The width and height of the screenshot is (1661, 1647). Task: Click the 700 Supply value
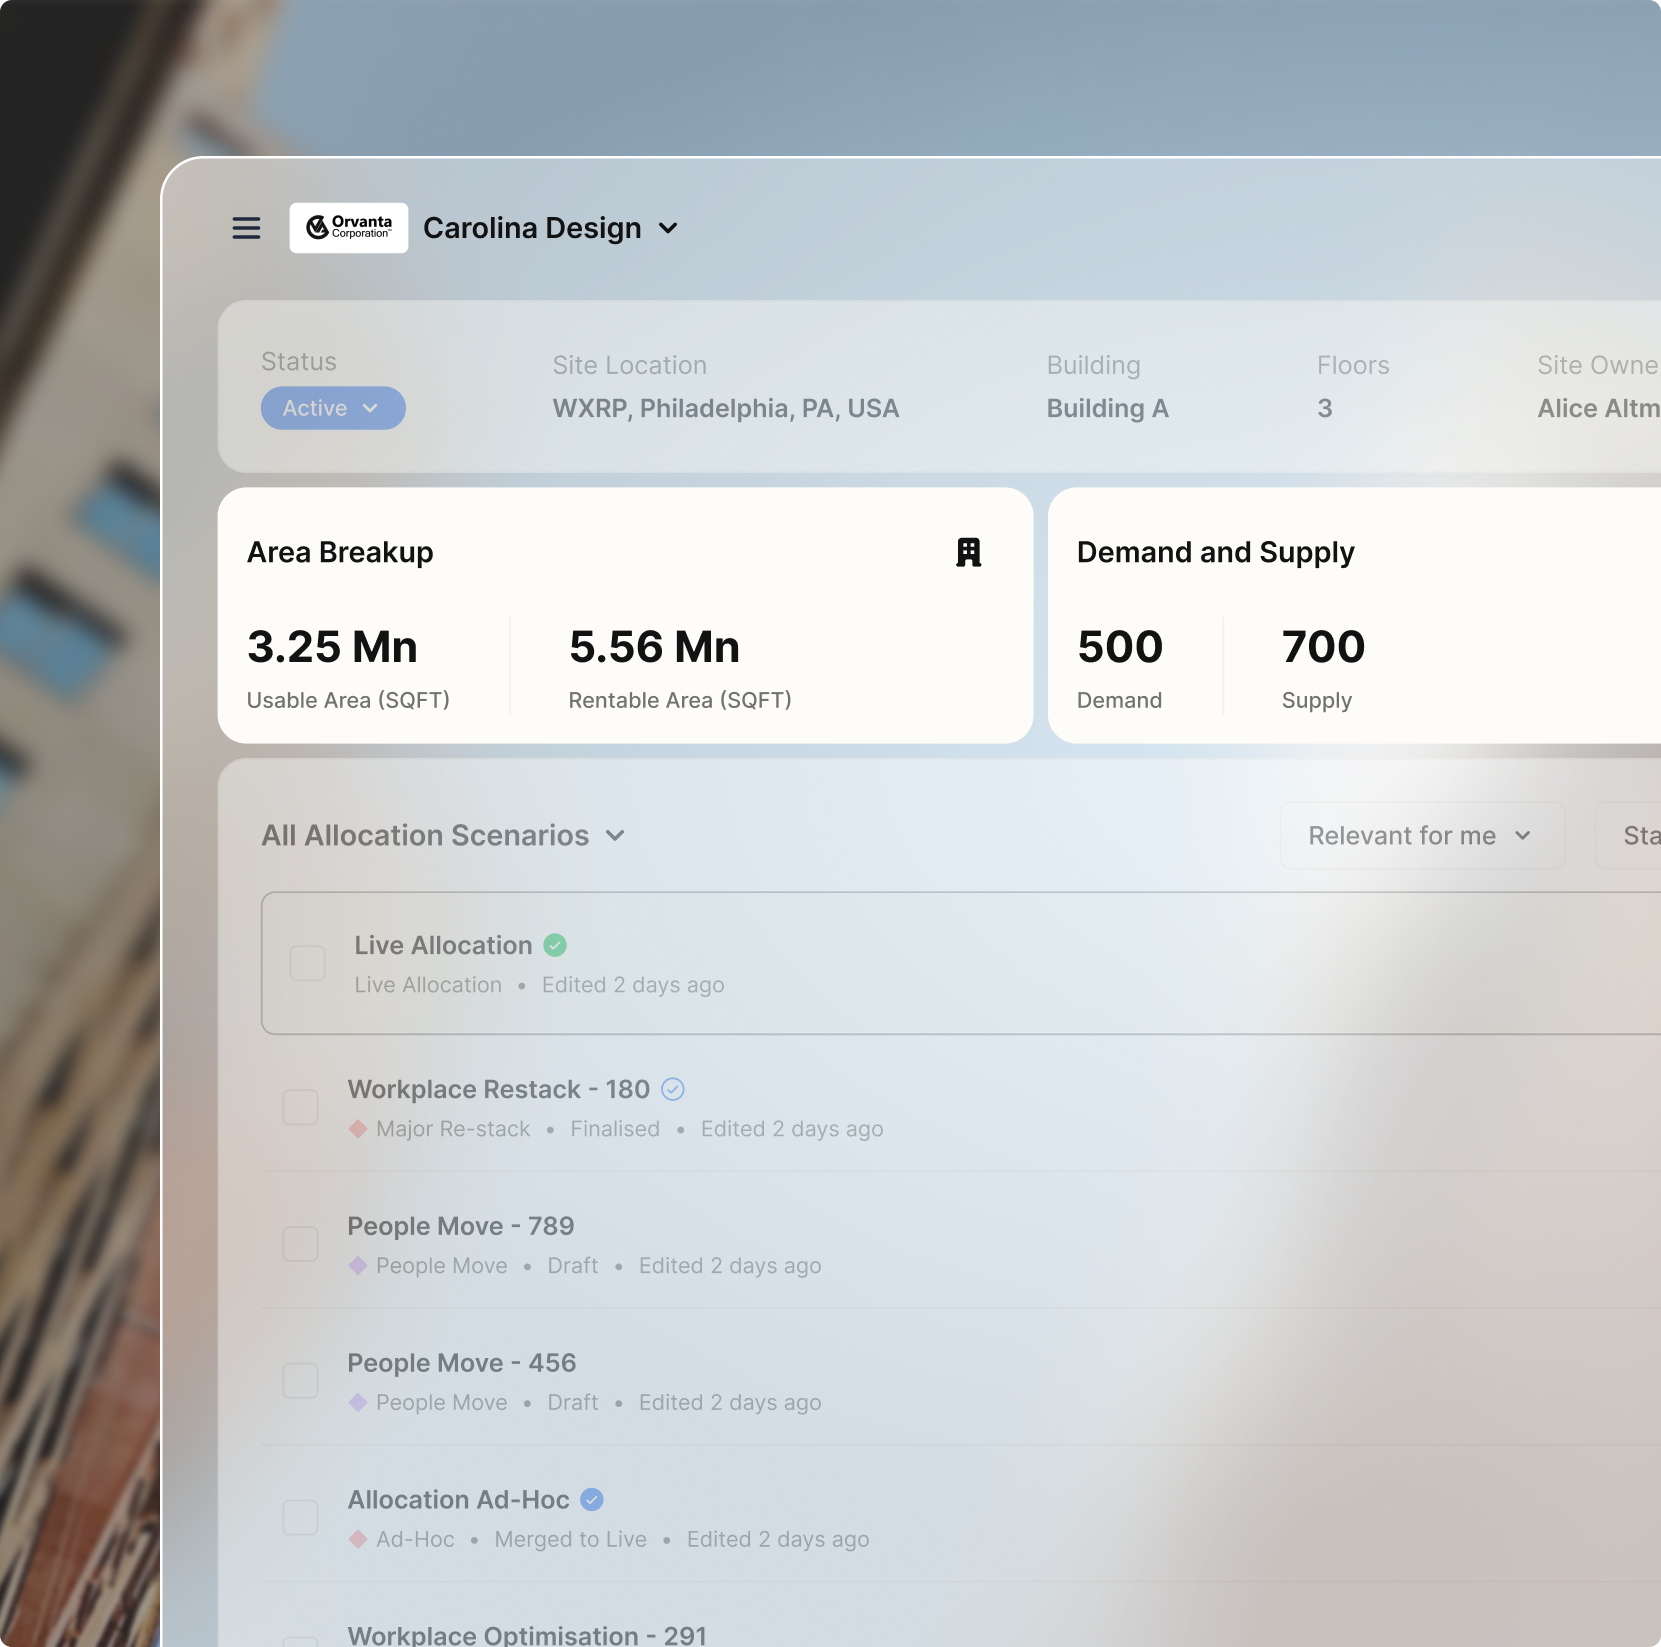(1323, 647)
